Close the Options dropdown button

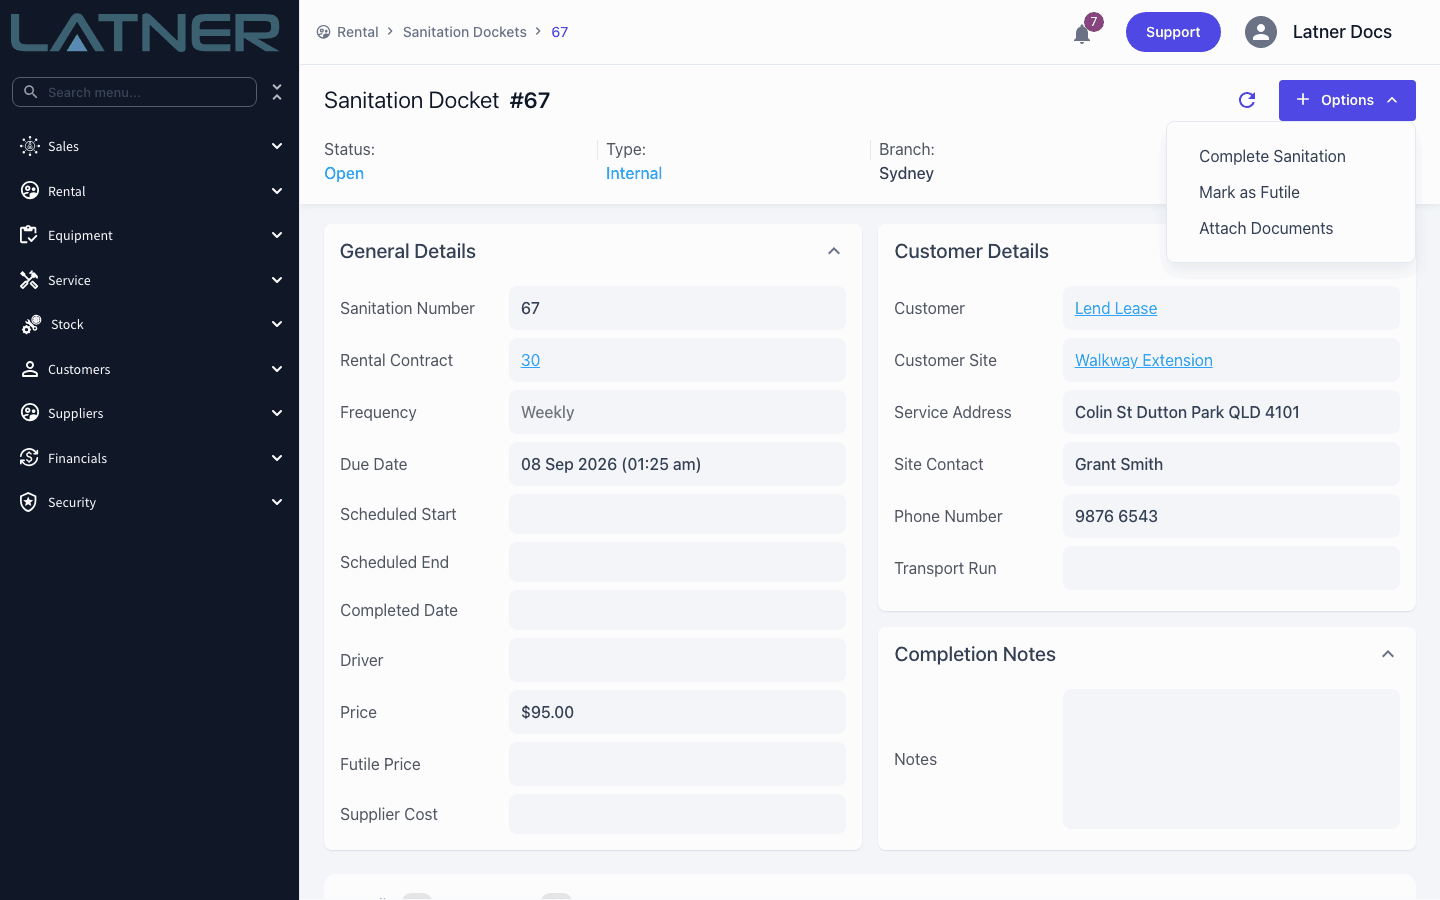click(1347, 100)
